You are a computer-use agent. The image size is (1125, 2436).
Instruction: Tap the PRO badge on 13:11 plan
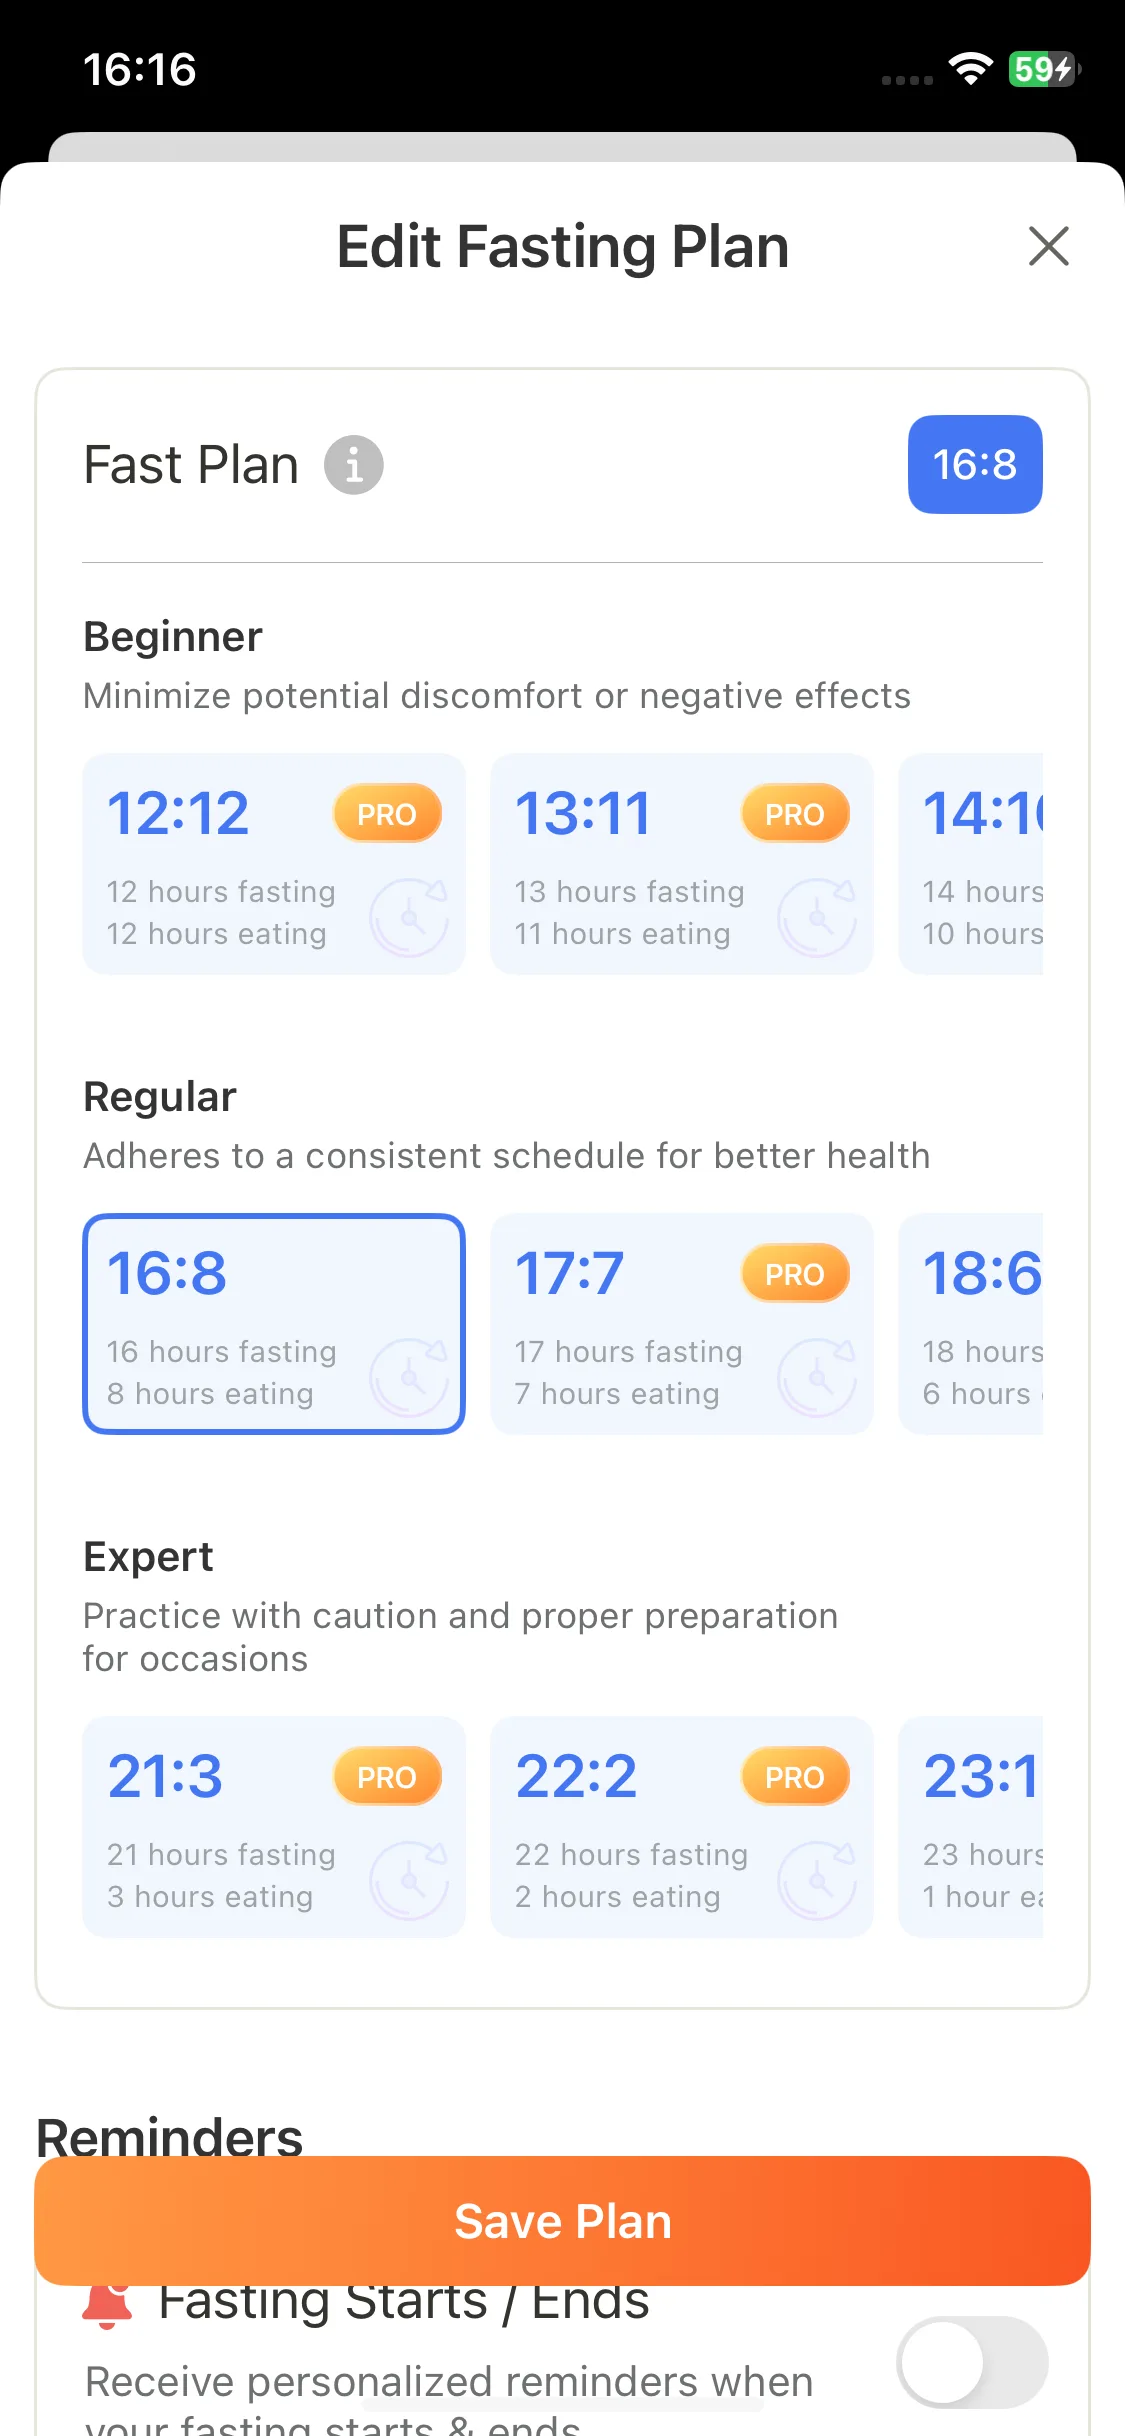click(x=795, y=813)
